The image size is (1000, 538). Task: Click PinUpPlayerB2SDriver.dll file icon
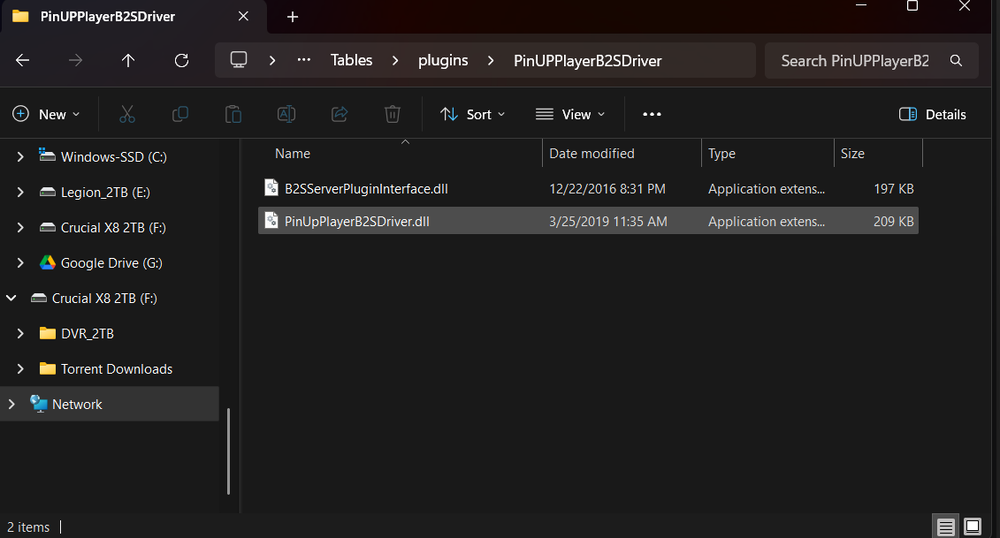pyautogui.click(x=271, y=220)
